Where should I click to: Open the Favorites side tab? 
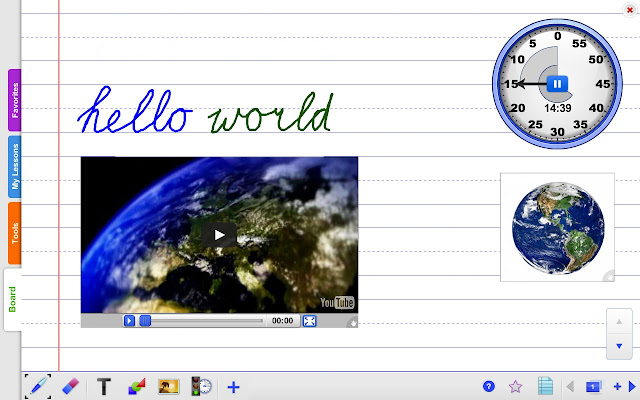click(14, 100)
